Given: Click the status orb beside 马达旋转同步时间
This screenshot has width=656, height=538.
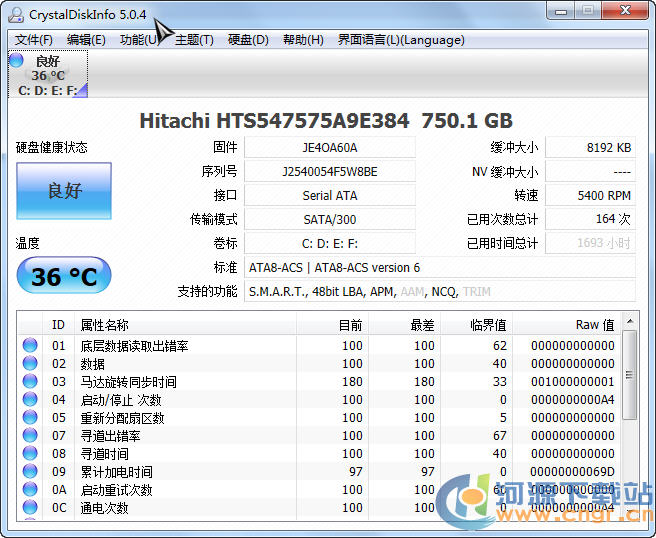Looking at the screenshot, I should click(x=30, y=382).
